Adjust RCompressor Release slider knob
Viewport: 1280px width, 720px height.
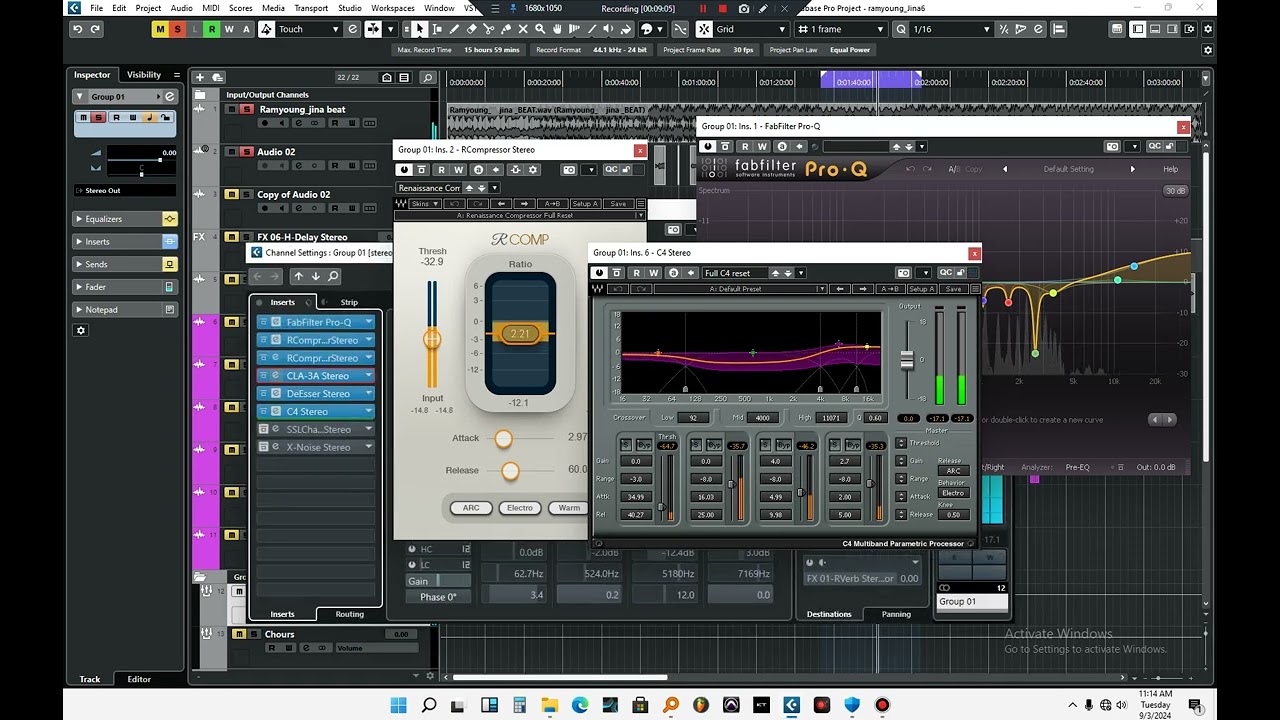(511, 471)
